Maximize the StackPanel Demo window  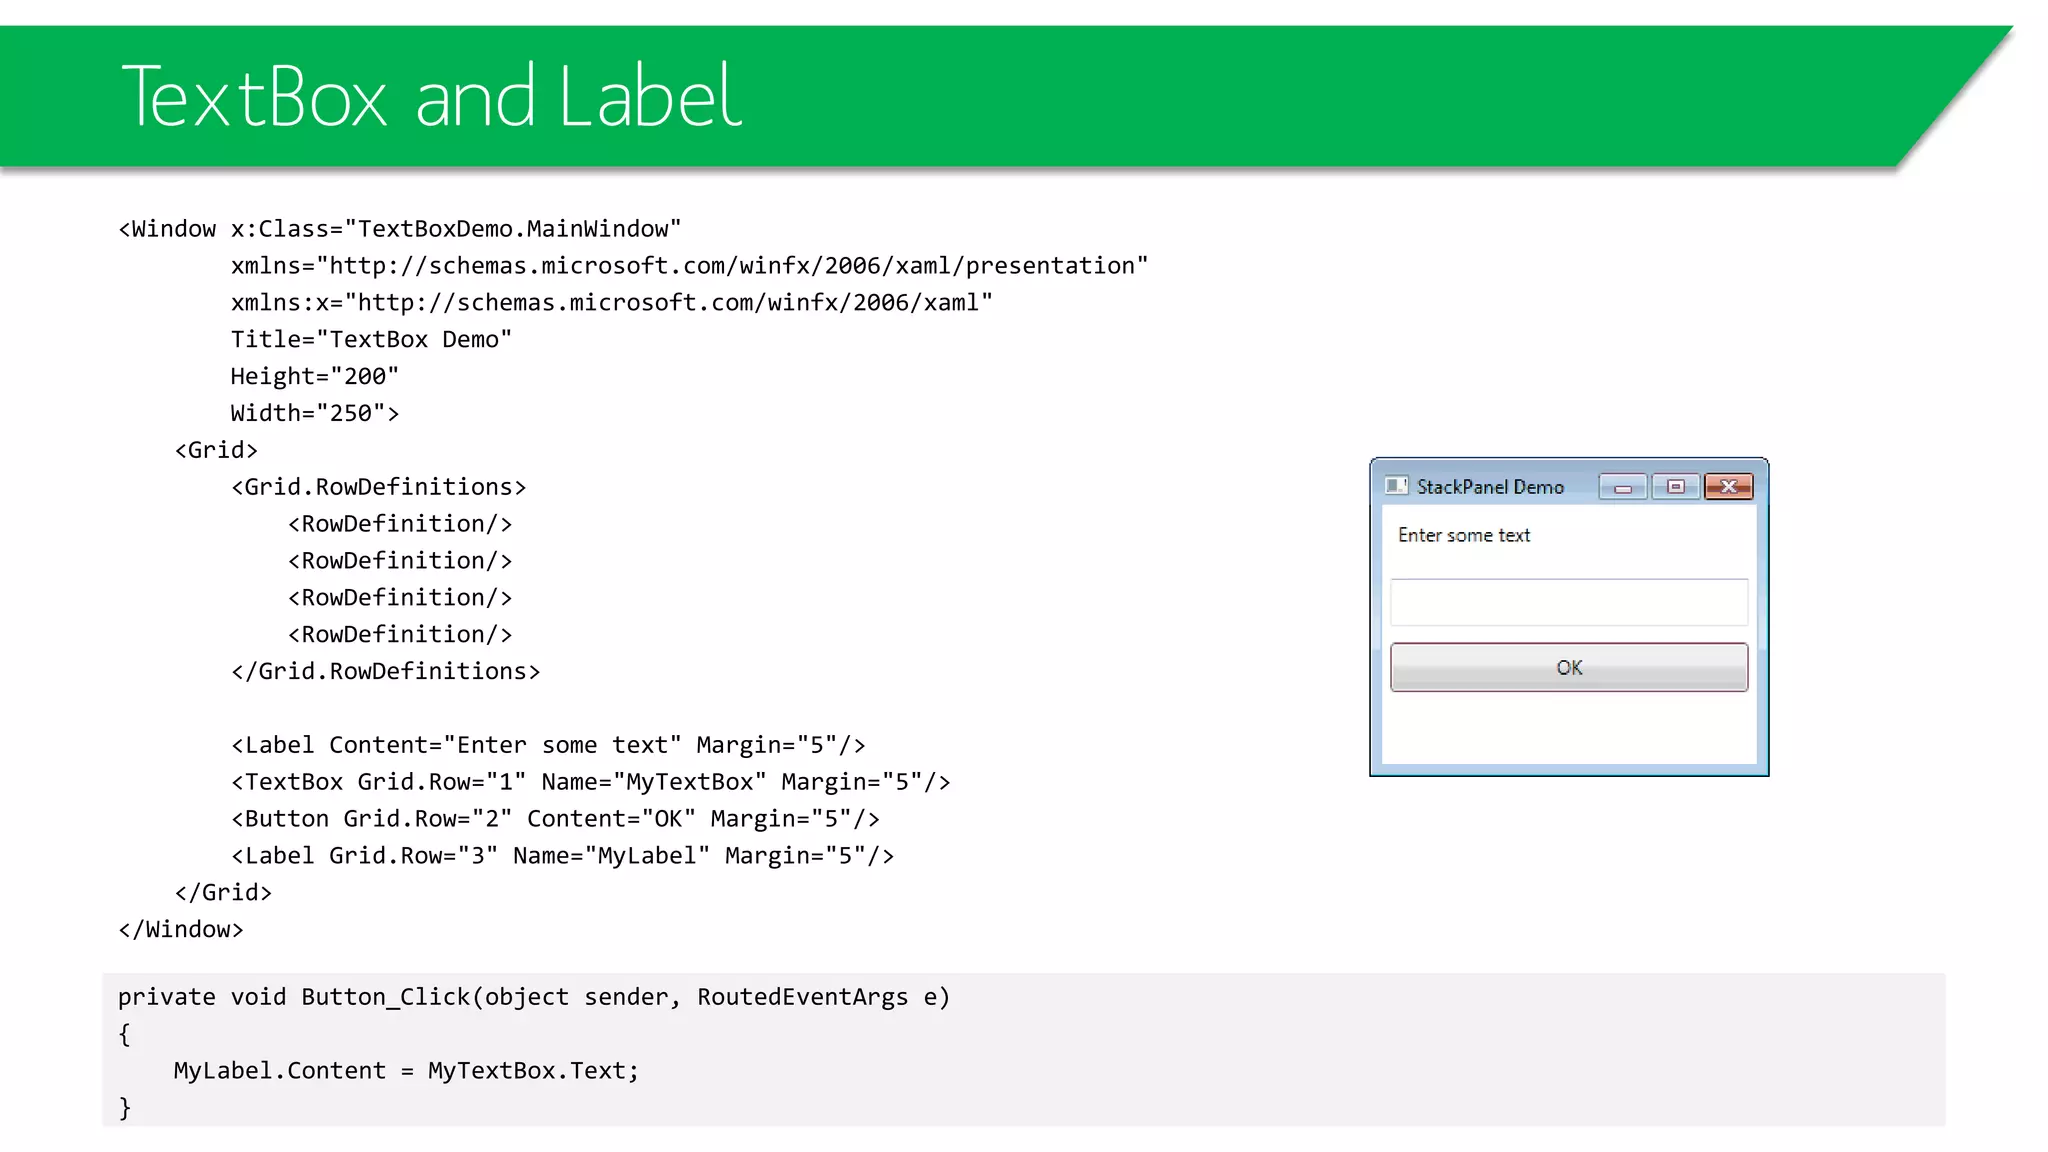tap(1676, 487)
